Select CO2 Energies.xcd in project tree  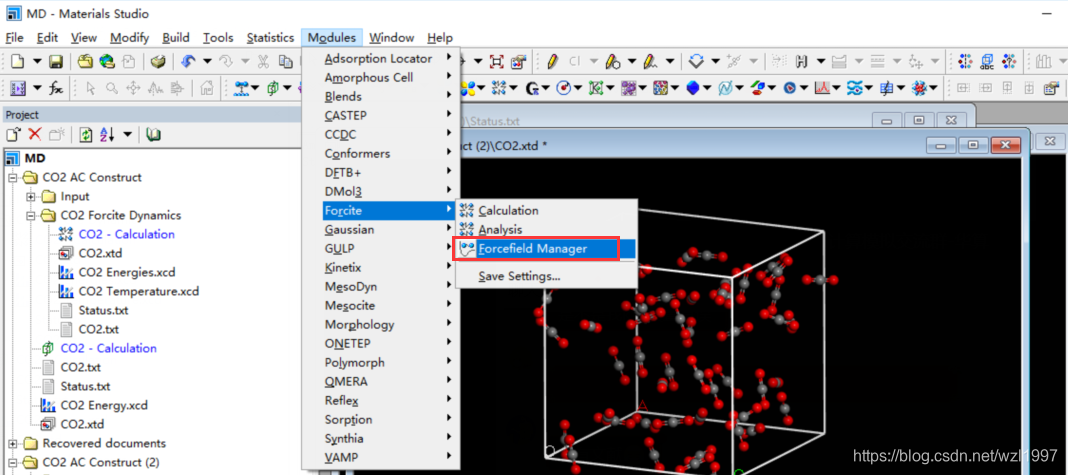click(127, 273)
